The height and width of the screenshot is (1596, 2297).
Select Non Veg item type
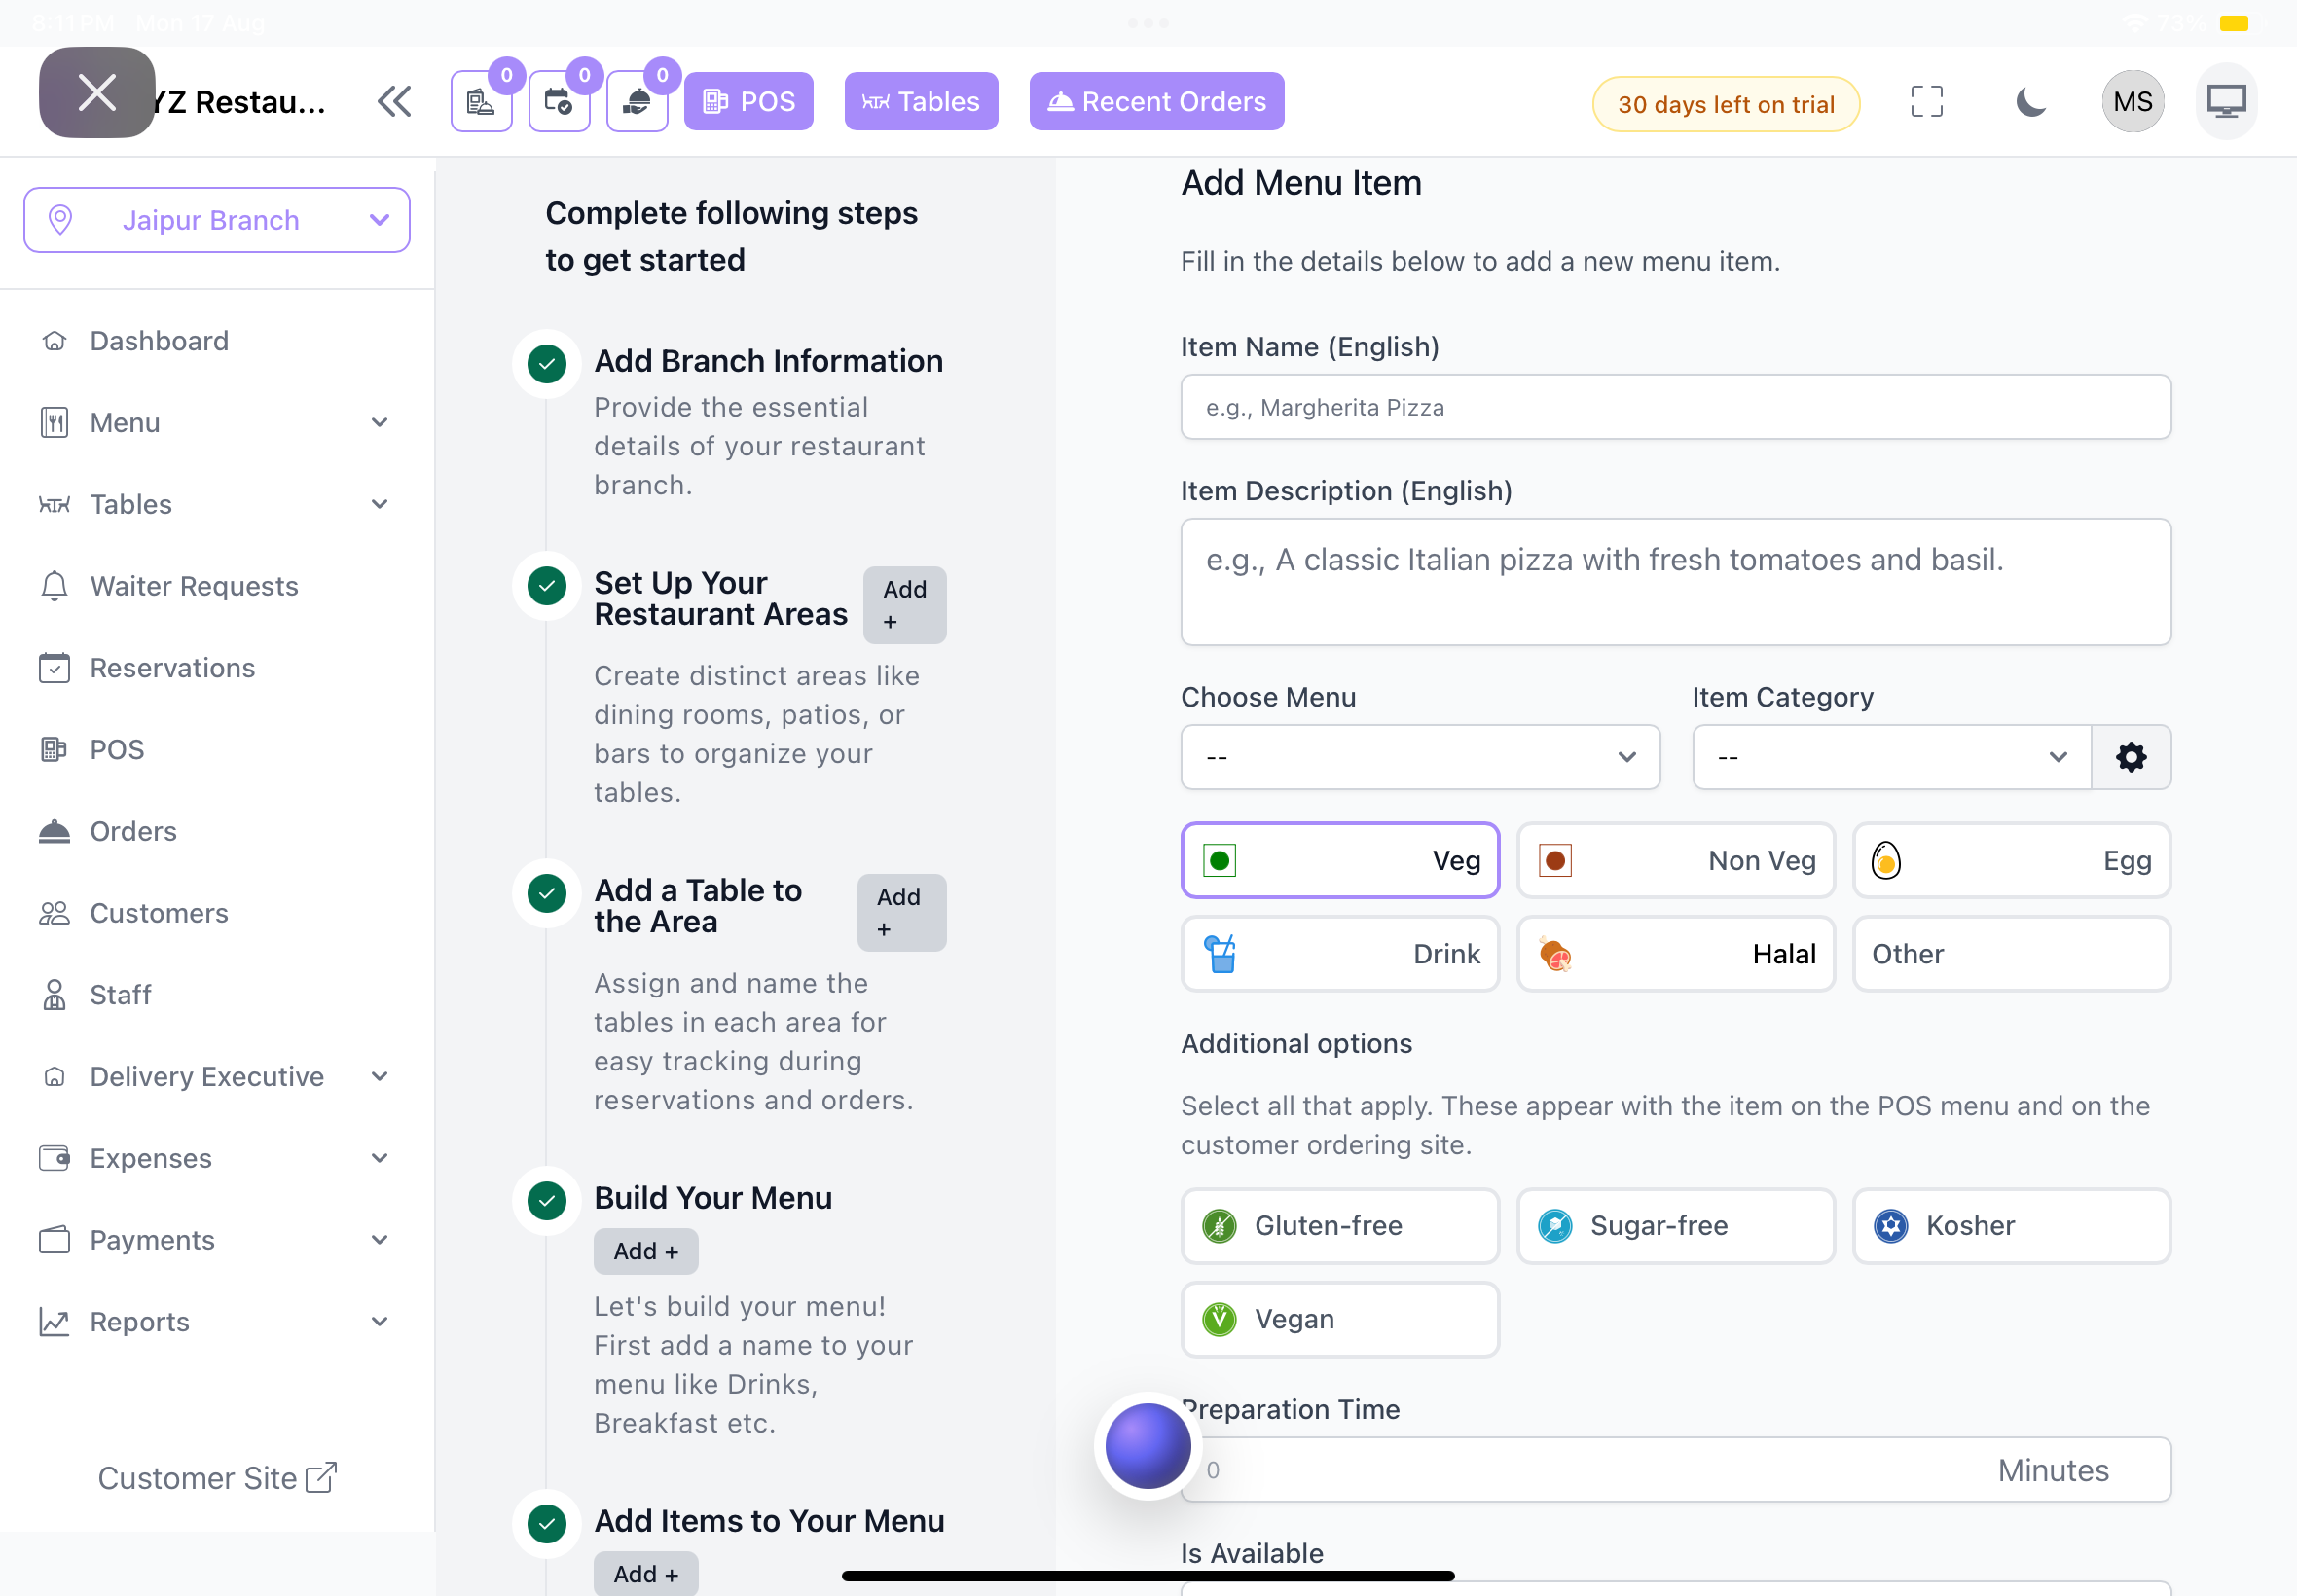(1676, 860)
